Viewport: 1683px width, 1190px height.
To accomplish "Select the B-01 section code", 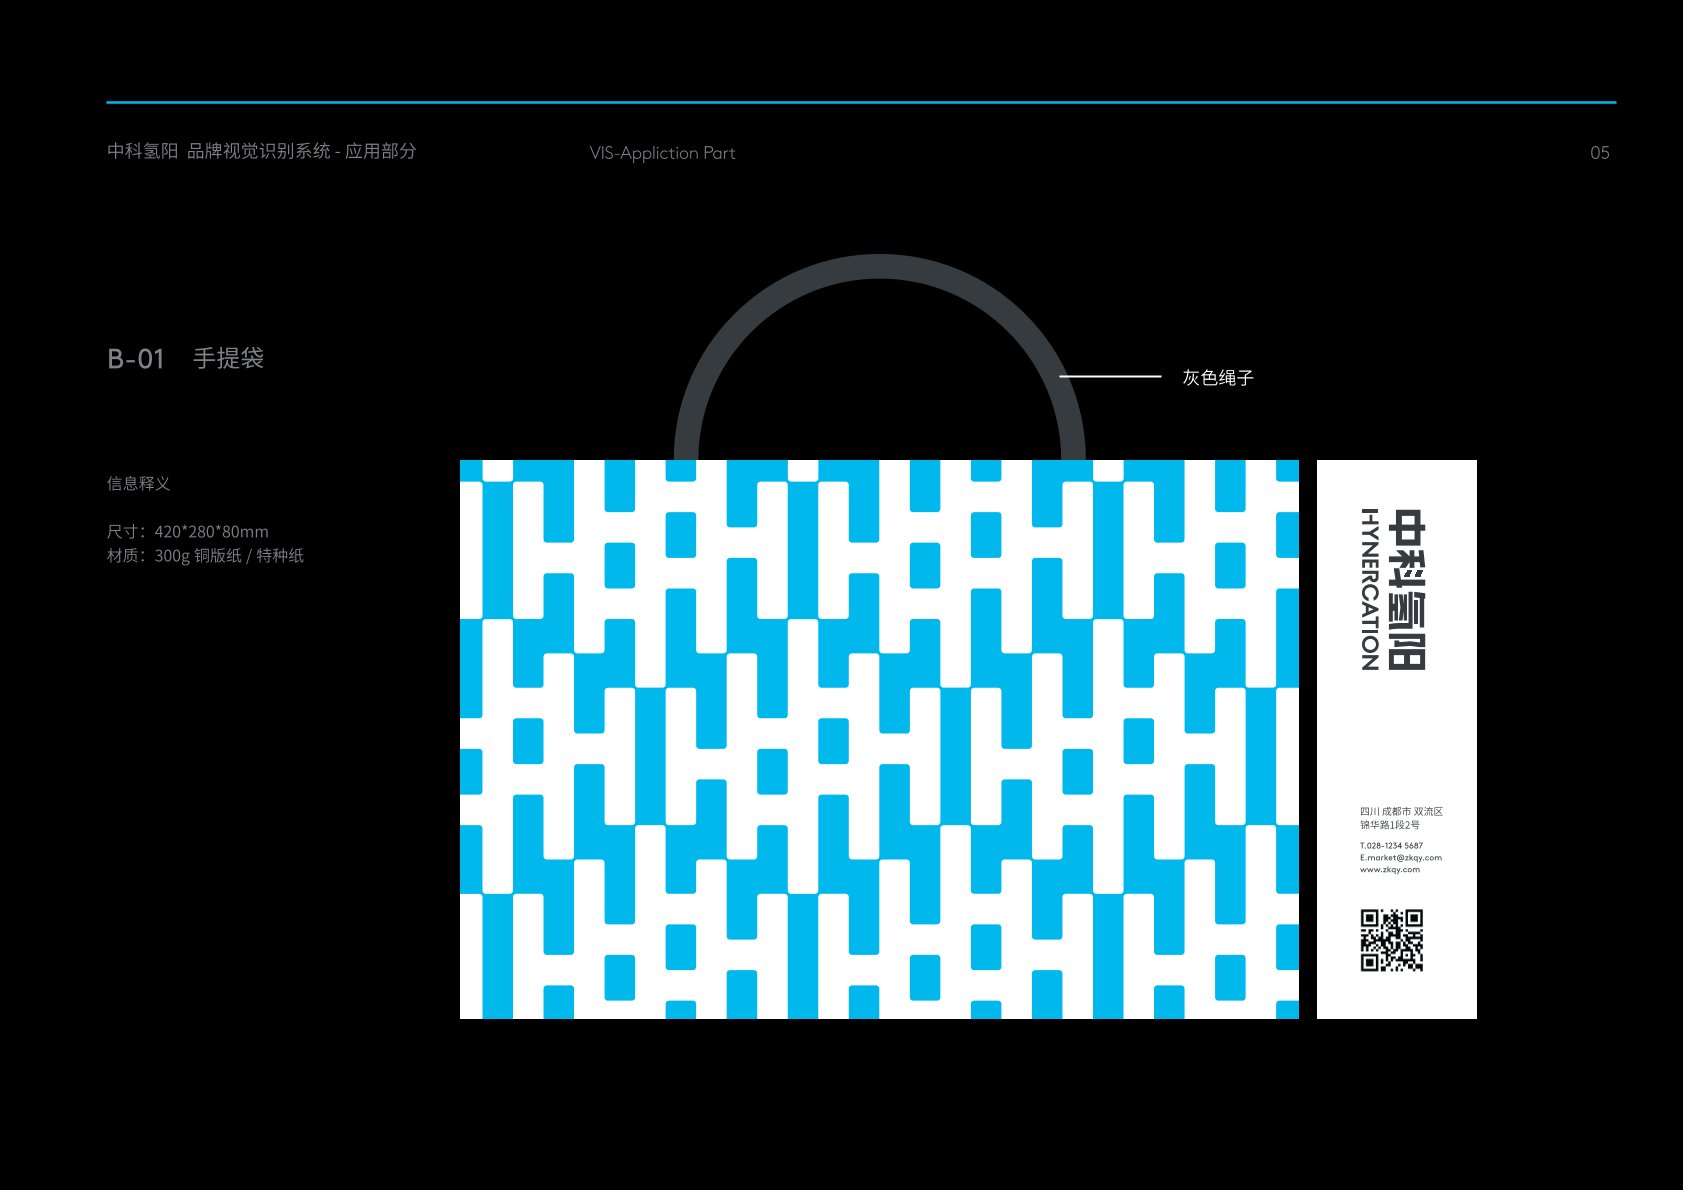I will 135,359.
